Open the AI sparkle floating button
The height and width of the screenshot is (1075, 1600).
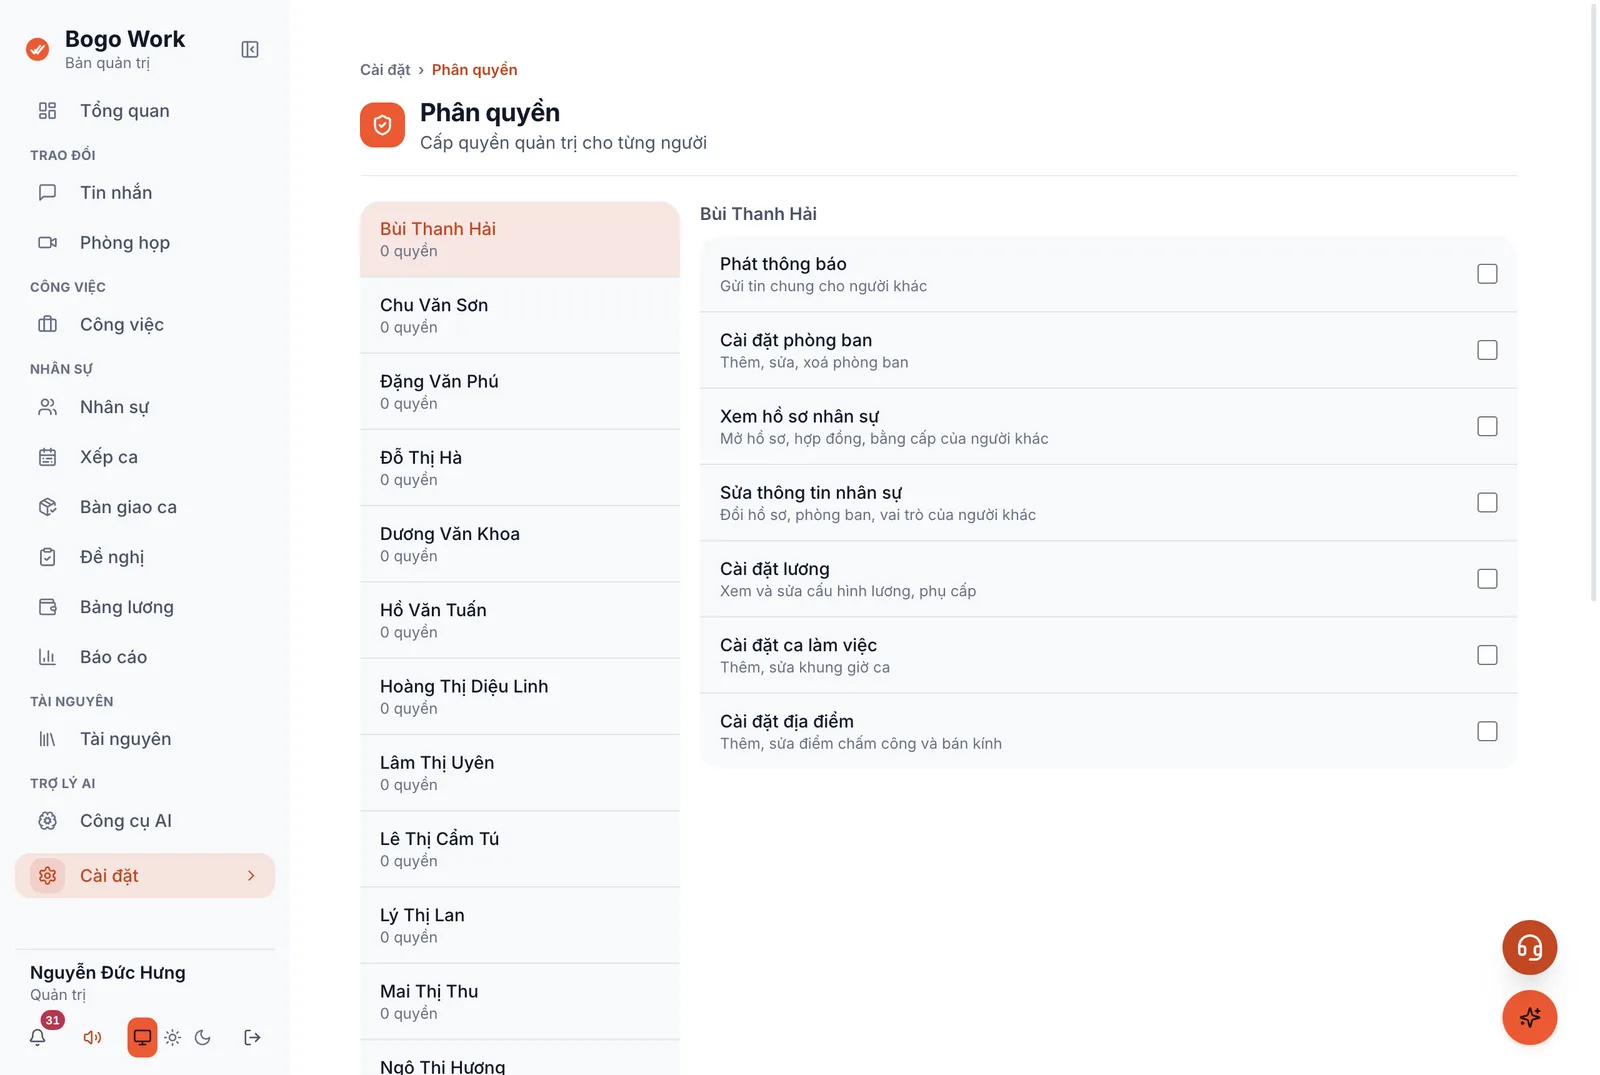tap(1529, 1017)
